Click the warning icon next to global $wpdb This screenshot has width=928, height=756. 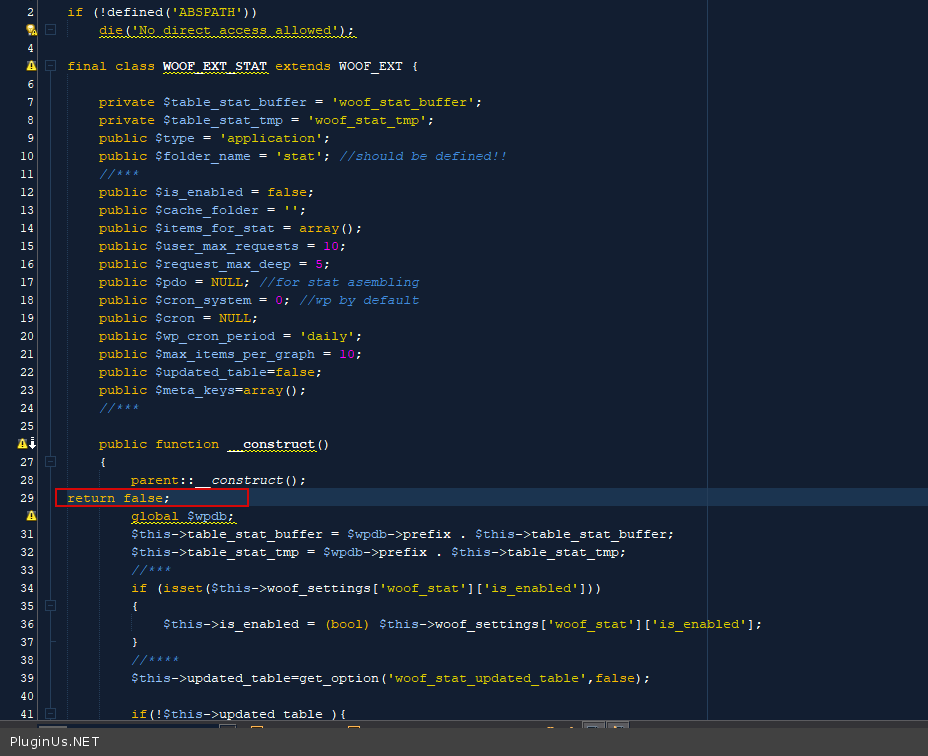pos(31,516)
